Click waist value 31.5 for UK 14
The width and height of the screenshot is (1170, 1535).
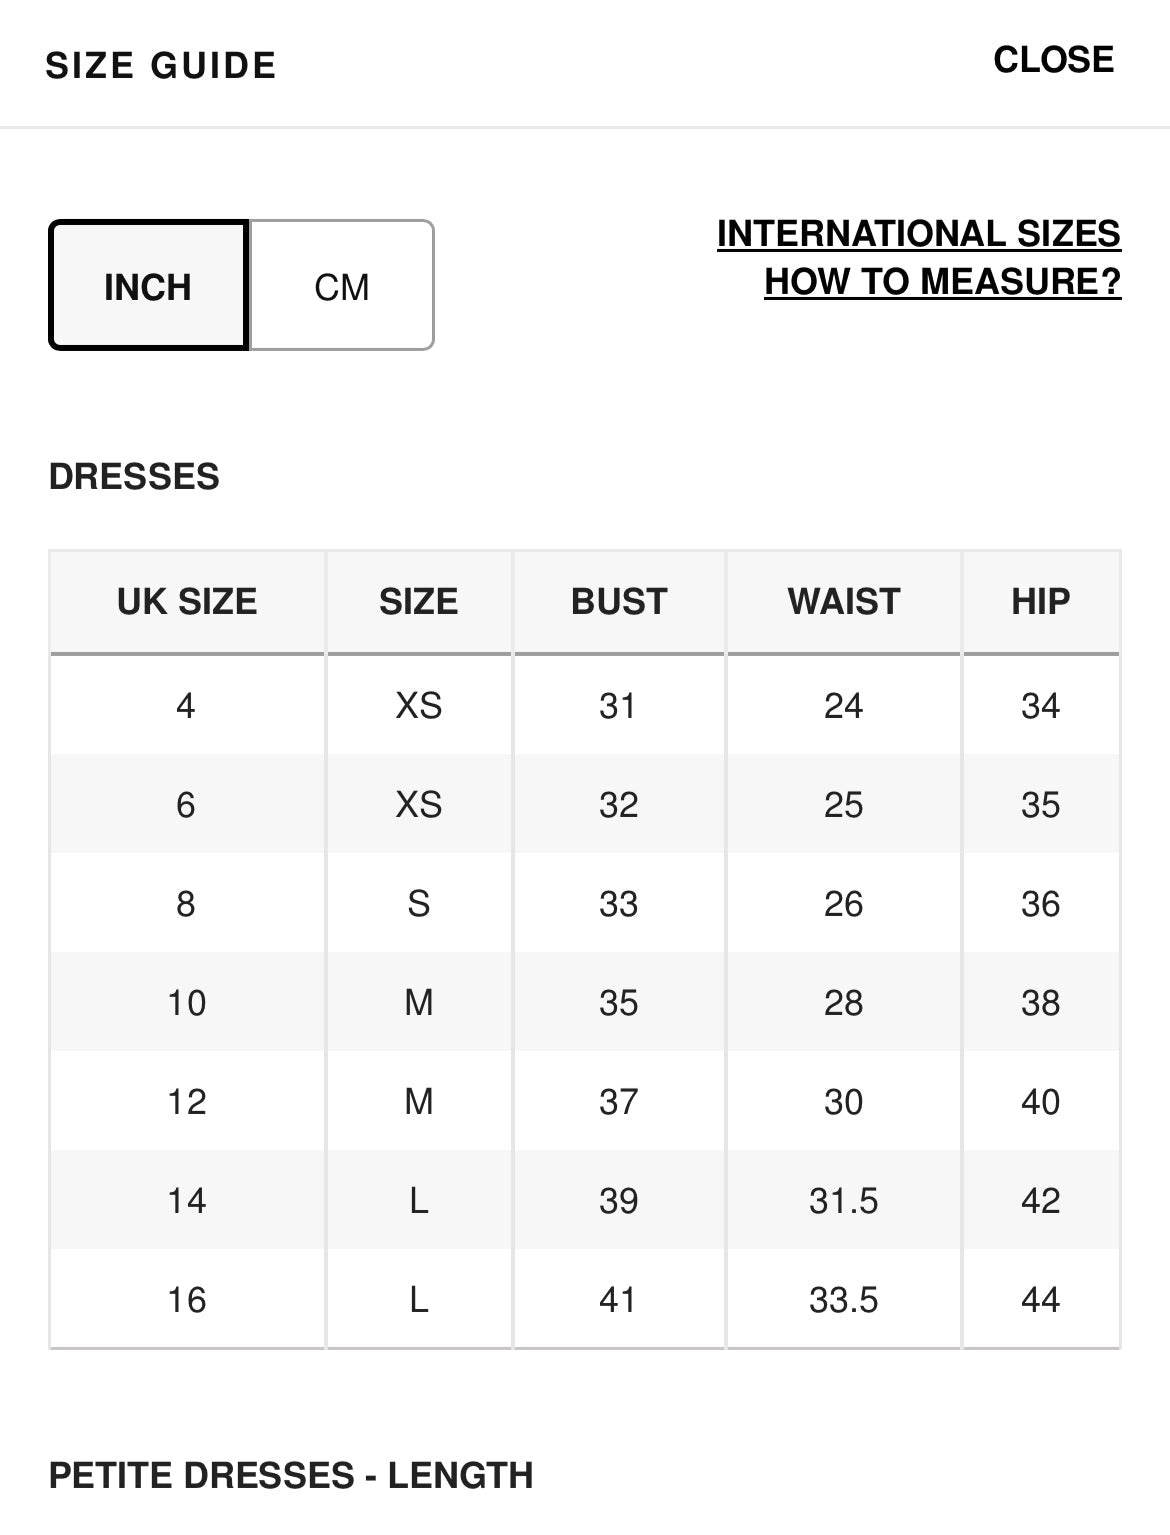click(x=843, y=1200)
